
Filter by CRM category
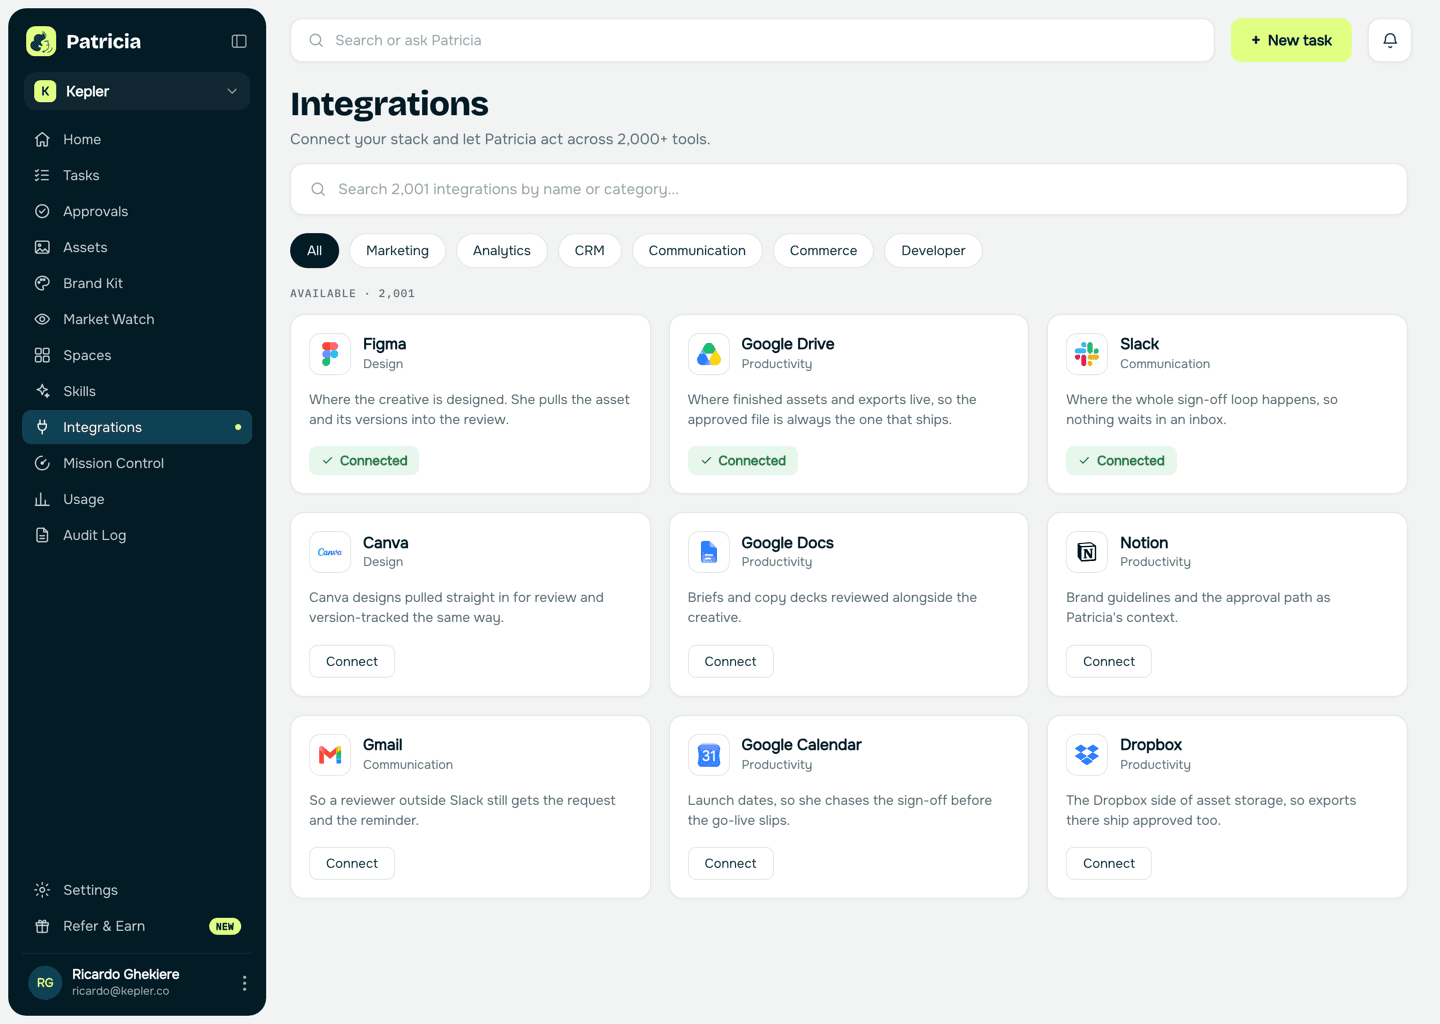590,250
